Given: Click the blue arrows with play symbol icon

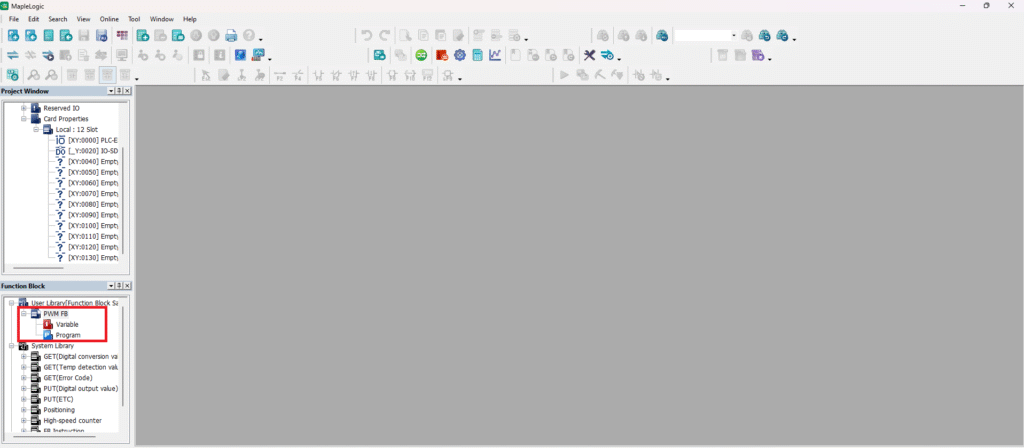Looking at the screenshot, I should 48,56.
